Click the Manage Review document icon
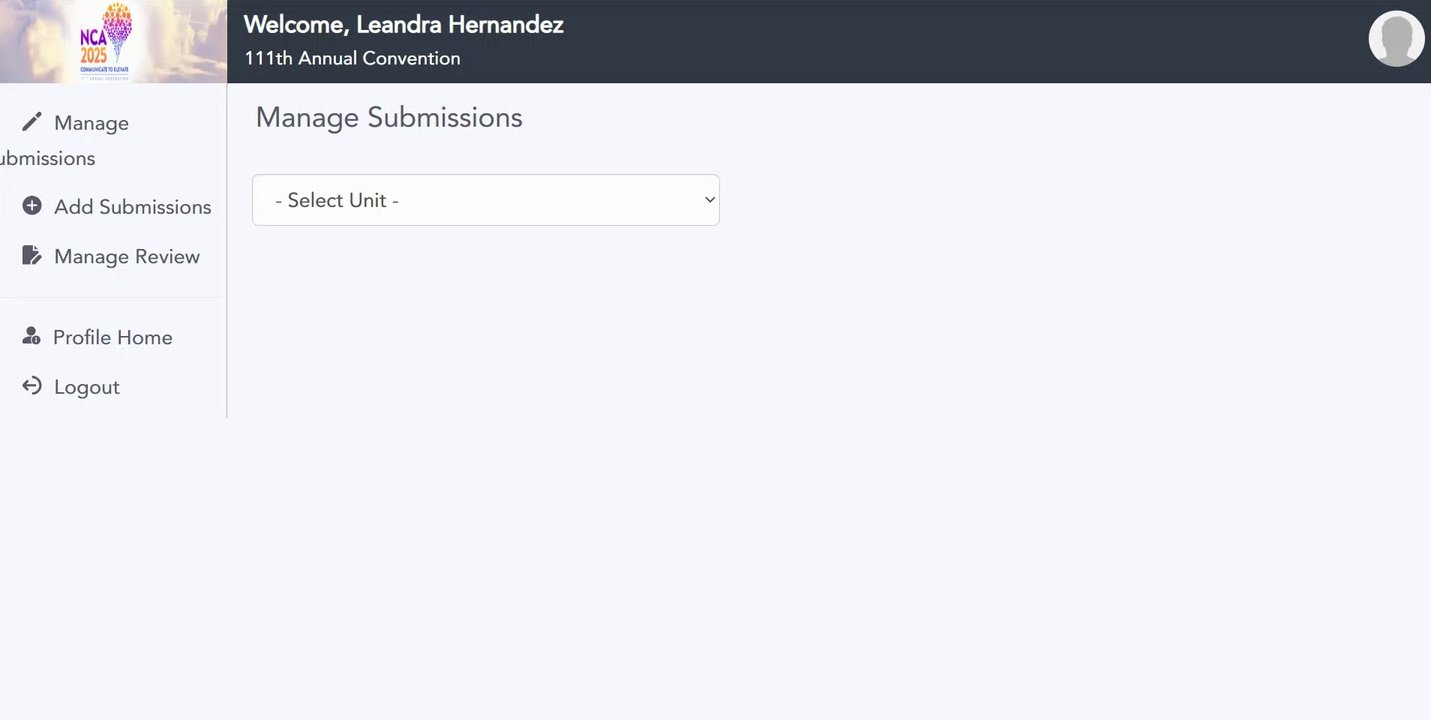 (x=32, y=256)
